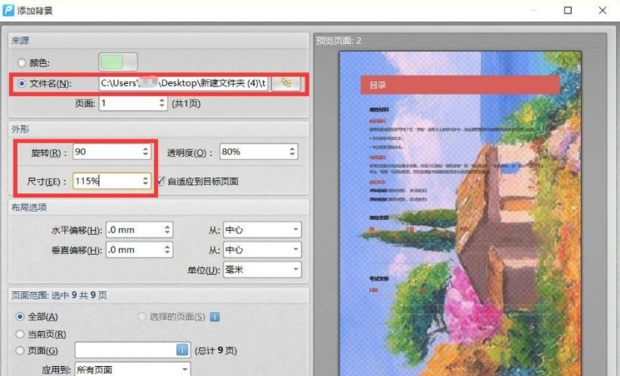Select the 全部 page range radio button
The height and width of the screenshot is (376, 620).
pyautogui.click(x=20, y=317)
